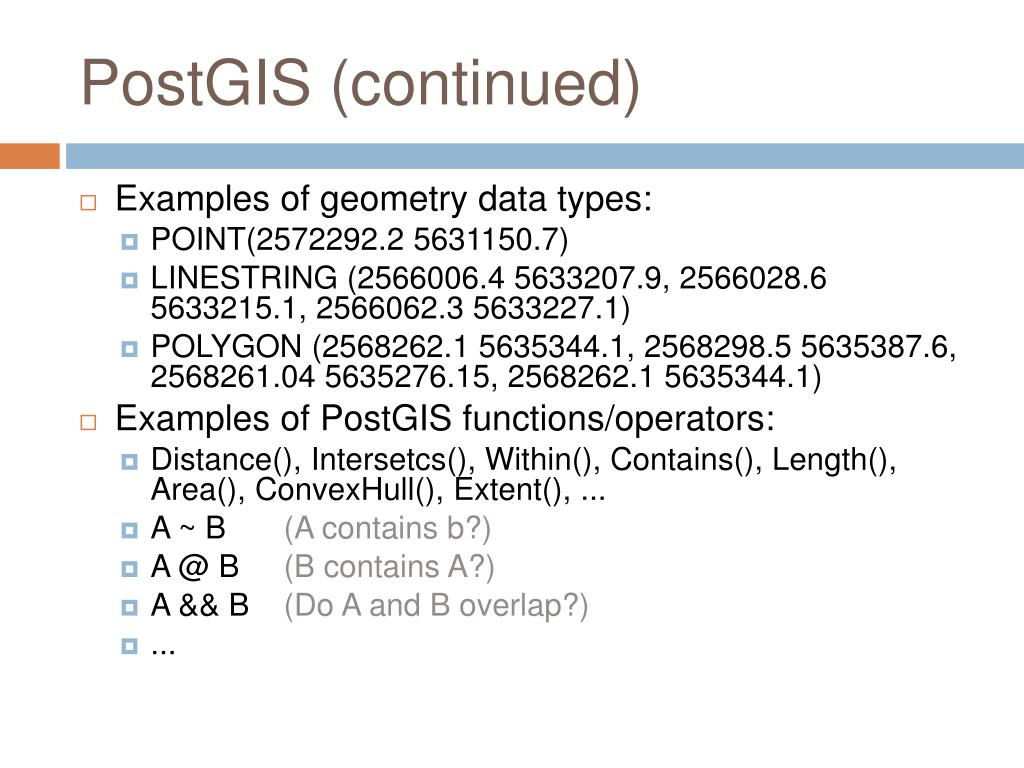Click the gray '(B contains A?)' annotation
1024x768 pixels.
tap(389, 567)
